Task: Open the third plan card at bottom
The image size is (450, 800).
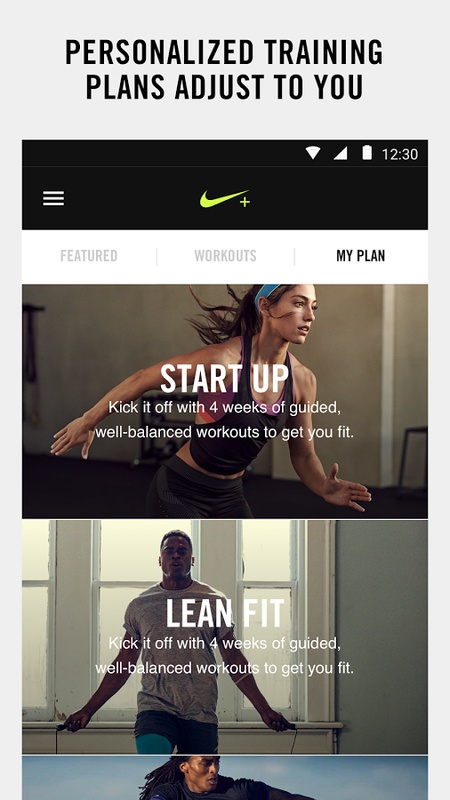Action: click(x=224, y=778)
